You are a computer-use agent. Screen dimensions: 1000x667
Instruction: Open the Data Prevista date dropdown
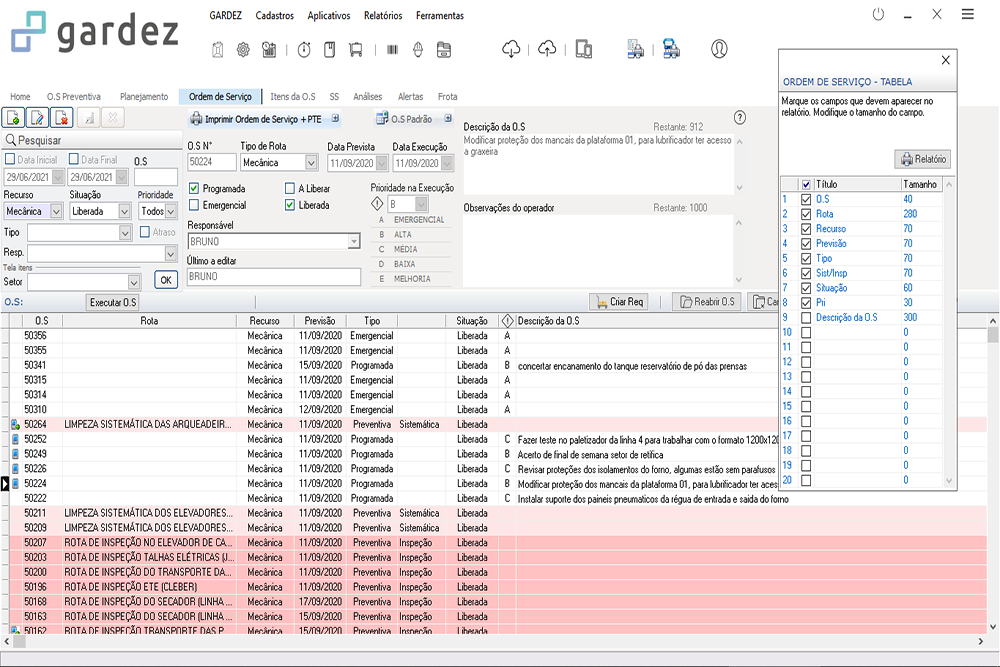381,163
